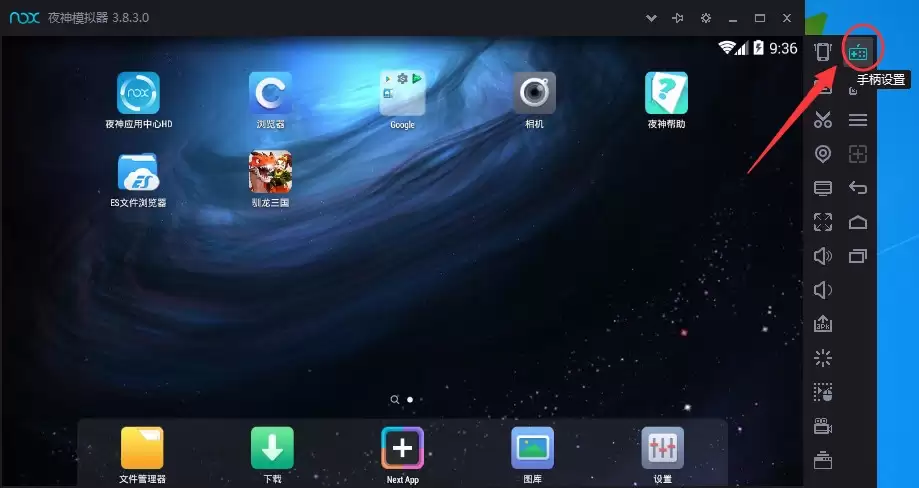Click the loading-spinner restart icon in sidebar
This screenshot has width=919, height=488.
823,358
